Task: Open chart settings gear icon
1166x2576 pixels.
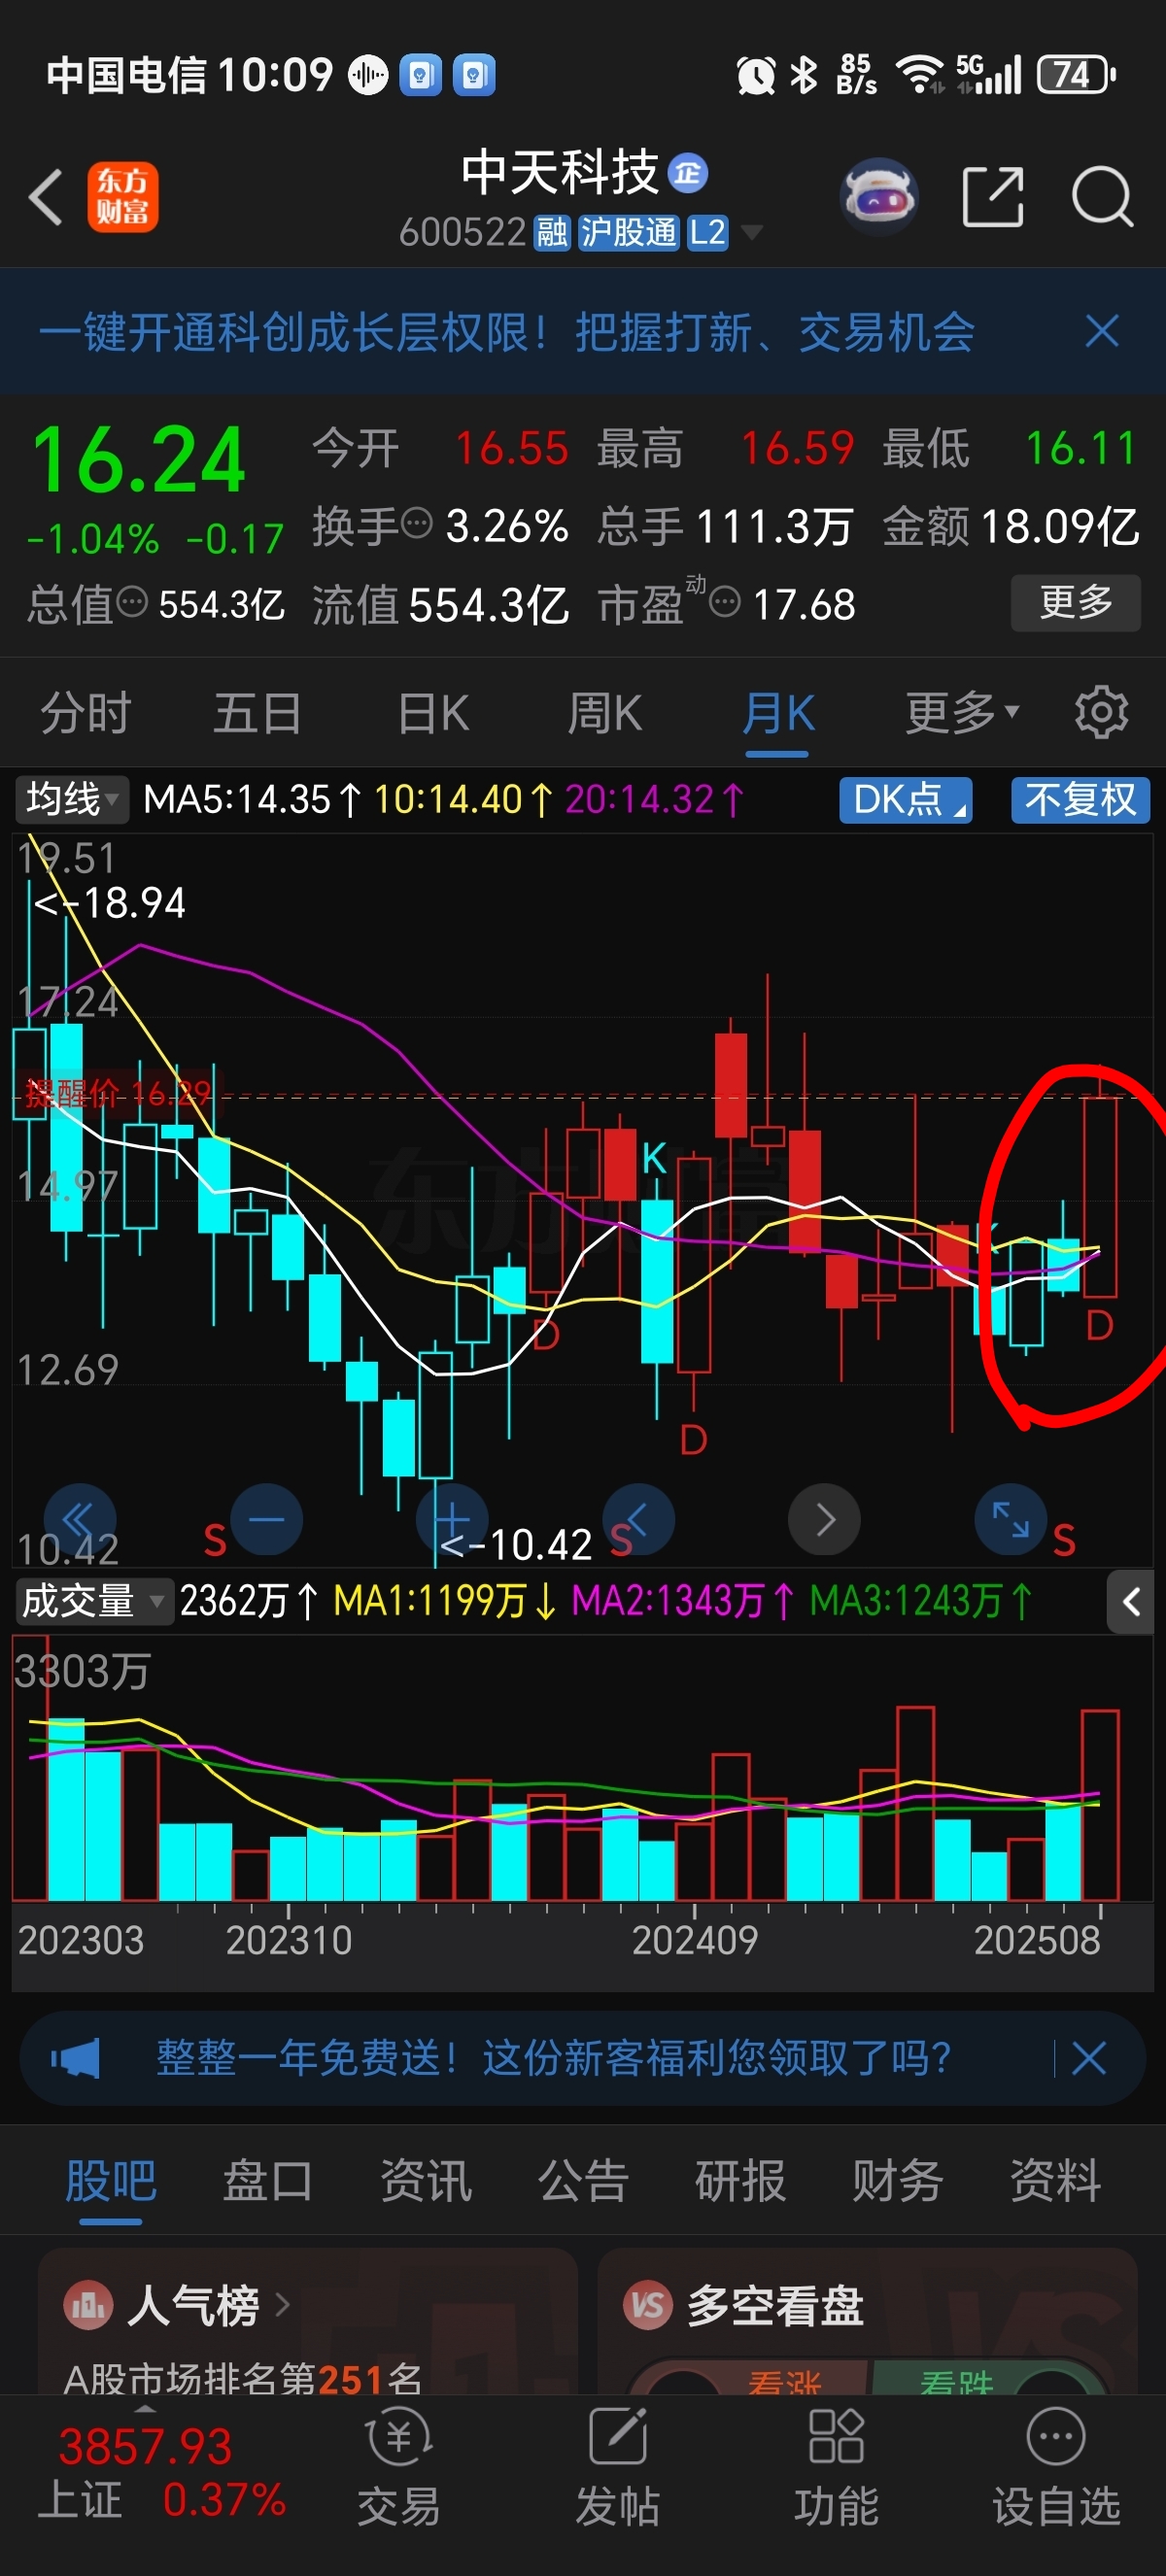Action: click(x=1101, y=712)
